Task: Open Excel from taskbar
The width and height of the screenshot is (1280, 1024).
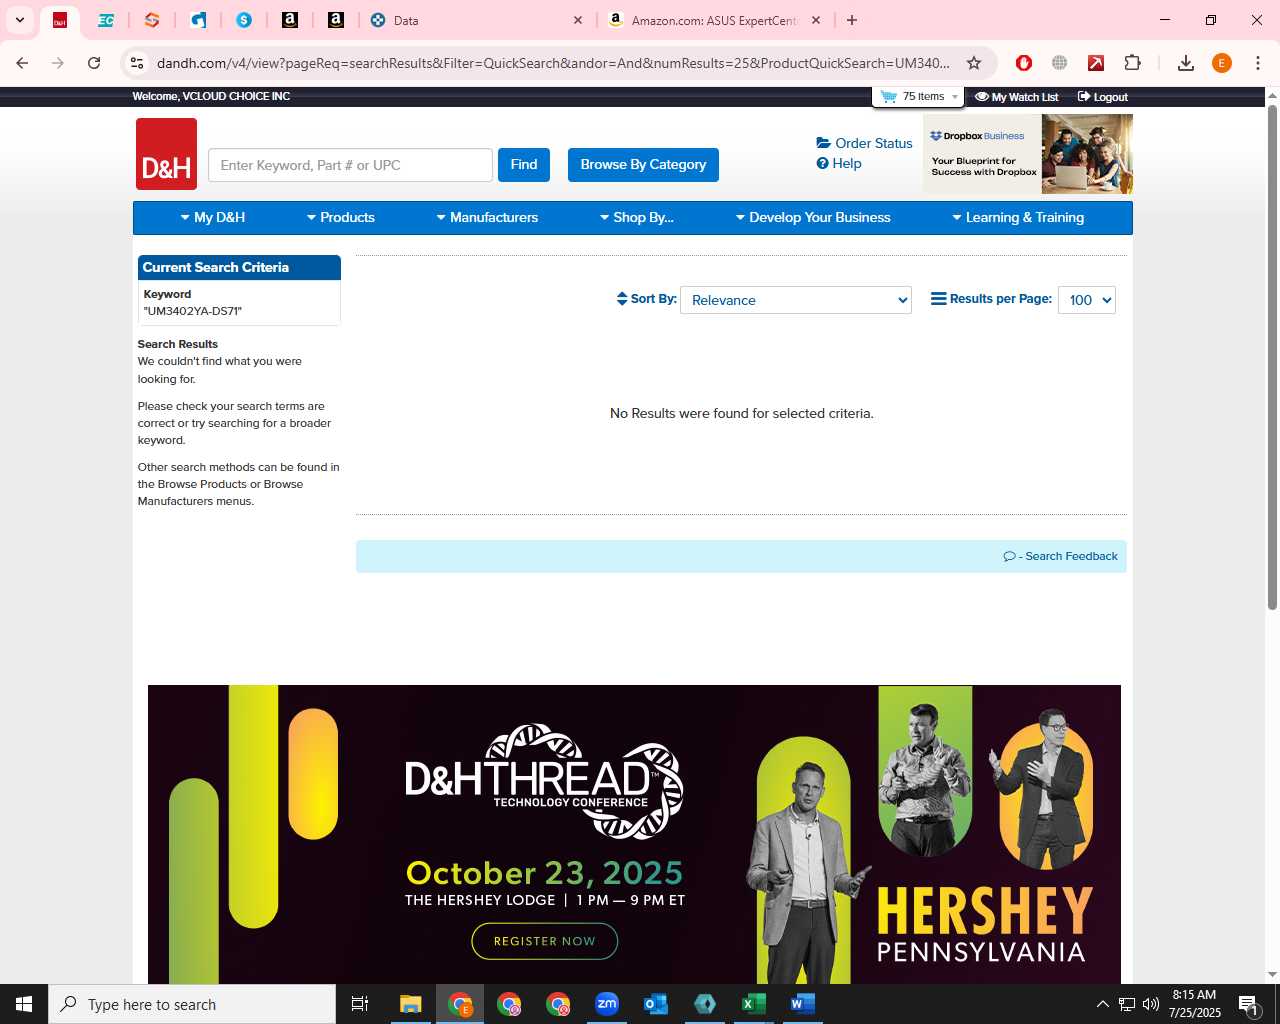Action: (754, 1004)
